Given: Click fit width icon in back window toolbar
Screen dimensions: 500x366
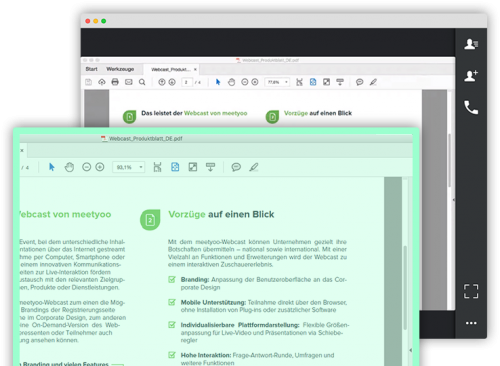Looking at the screenshot, I should (299, 82).
